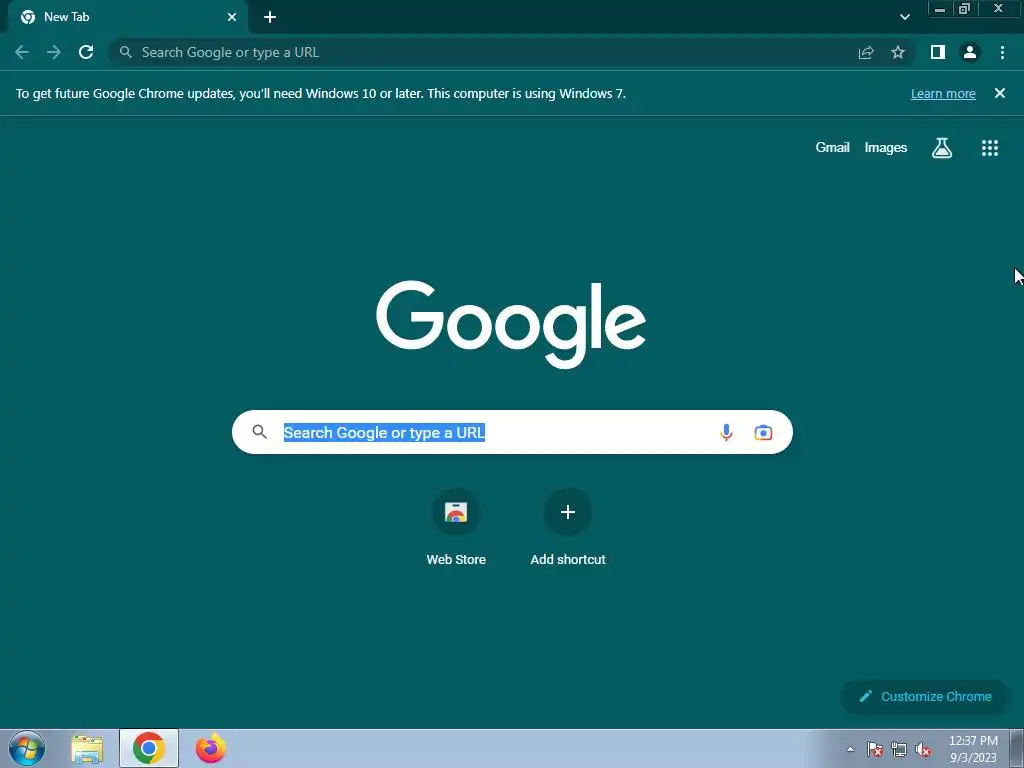Open the Web Store shortcut
The height and width of the screenshot is (768, 1024).
[456, 527]
